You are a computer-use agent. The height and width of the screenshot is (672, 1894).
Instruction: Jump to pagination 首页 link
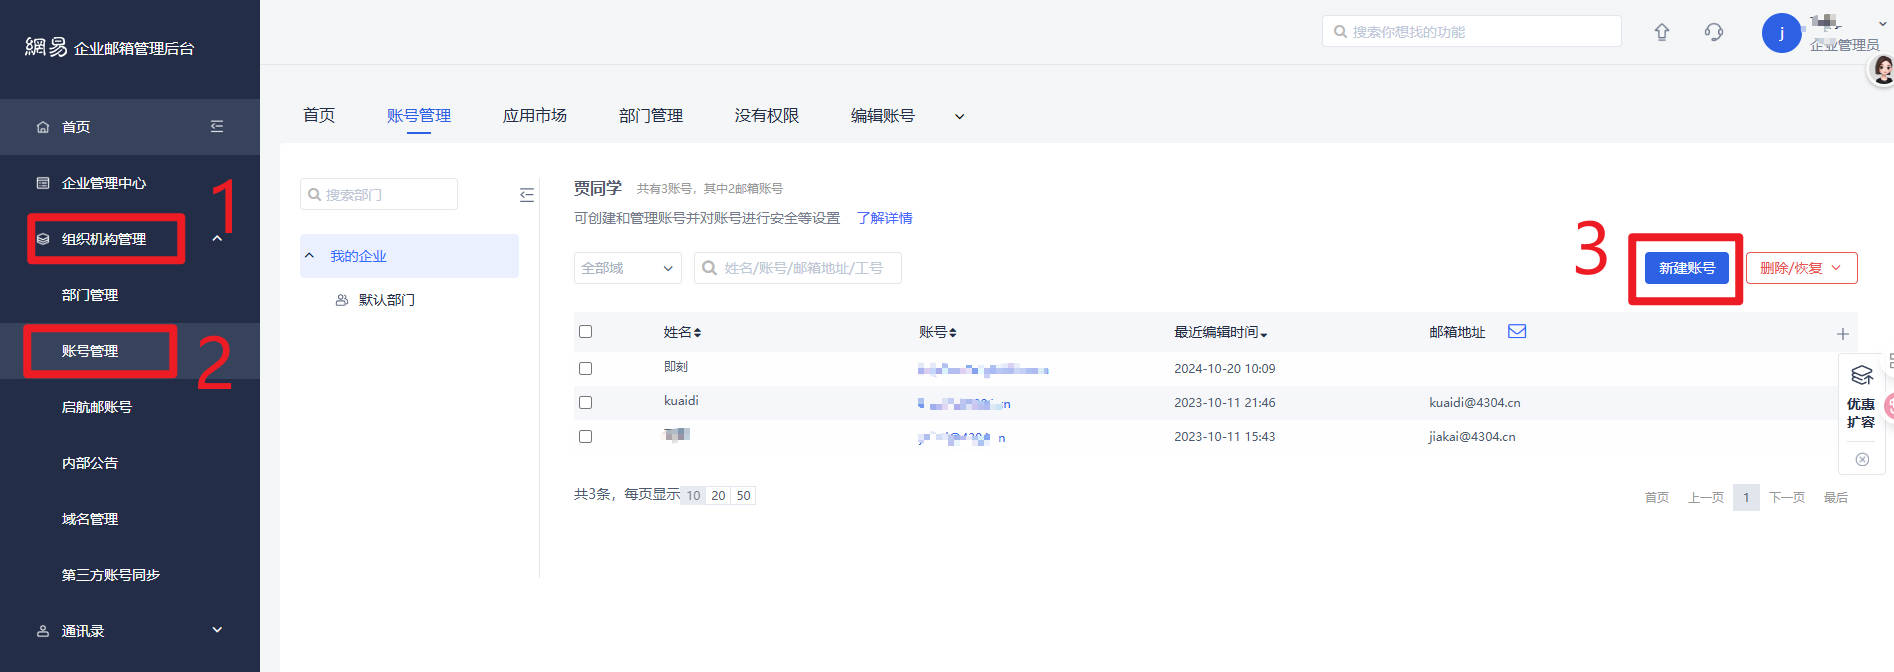pos(1657,498)
